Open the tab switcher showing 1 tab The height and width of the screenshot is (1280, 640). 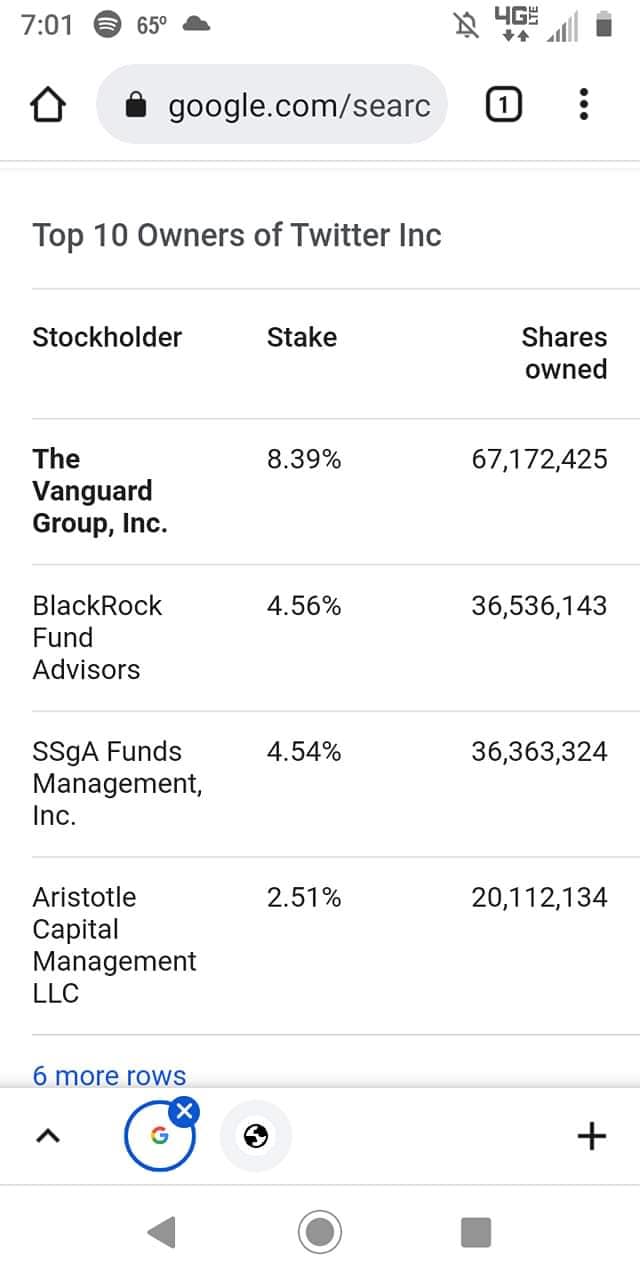pos(504,105)
